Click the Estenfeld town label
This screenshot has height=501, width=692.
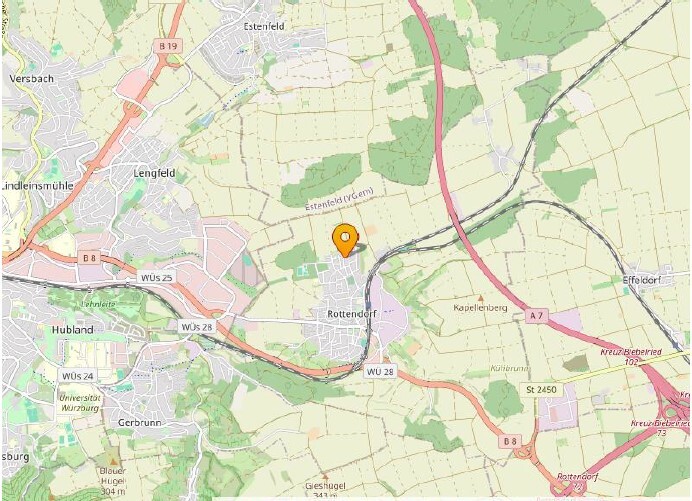click(x=264, y=26)
